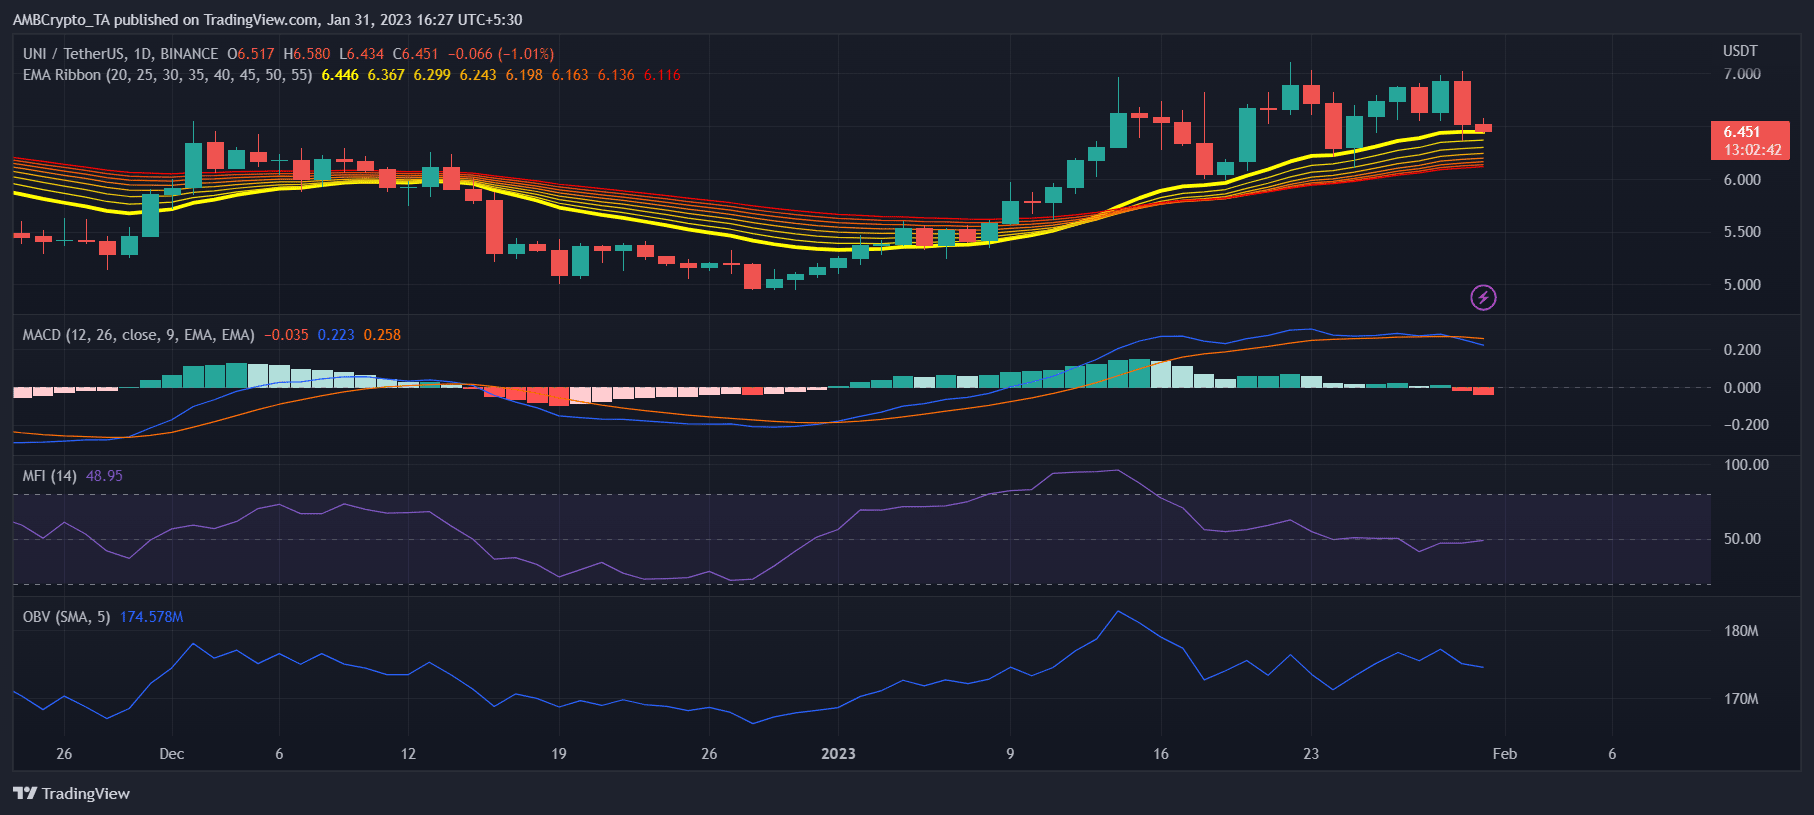The height and width of the screenshot is (815, 1814).
Task: Open the EMA Ribbon indicator label
Action: [167, 75]
